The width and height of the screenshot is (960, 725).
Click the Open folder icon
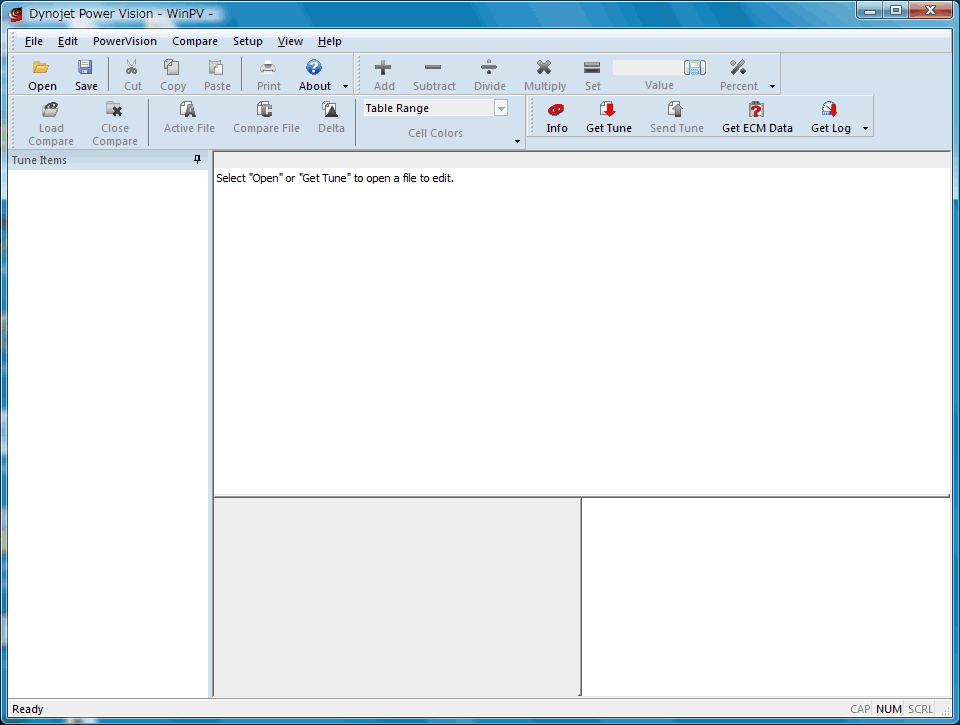point(42,67)
